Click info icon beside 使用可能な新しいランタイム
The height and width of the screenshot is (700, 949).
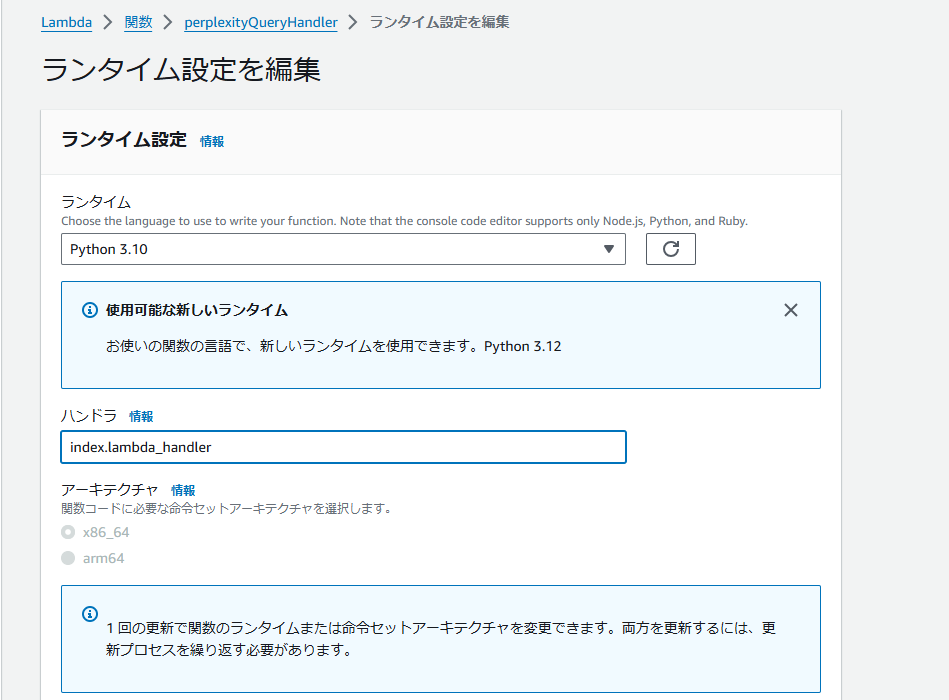tap(90, 310)
